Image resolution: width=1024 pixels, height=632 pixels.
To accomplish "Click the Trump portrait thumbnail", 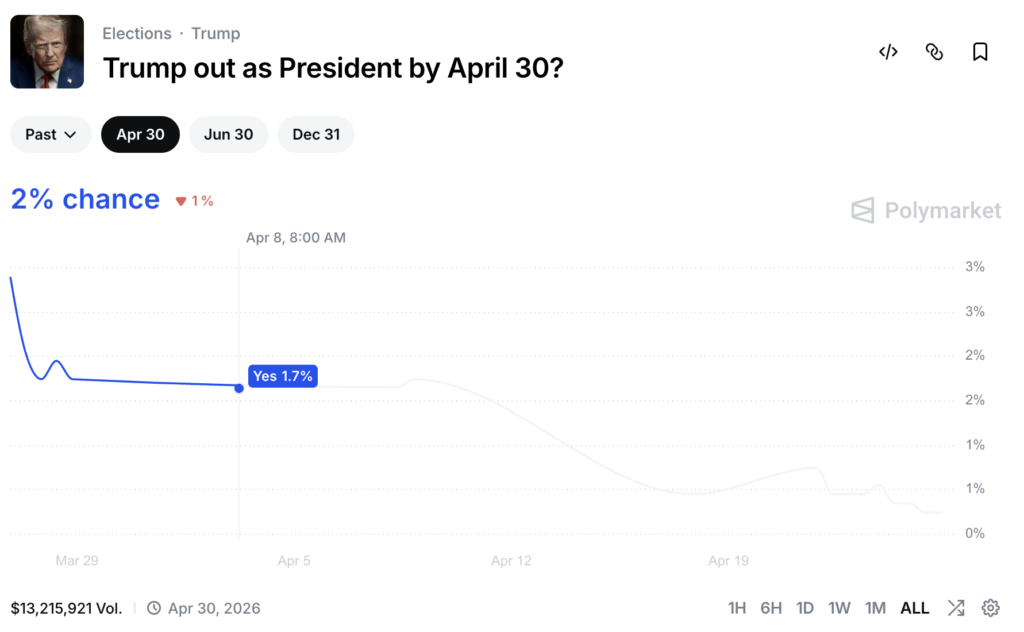I will point(47,52).
